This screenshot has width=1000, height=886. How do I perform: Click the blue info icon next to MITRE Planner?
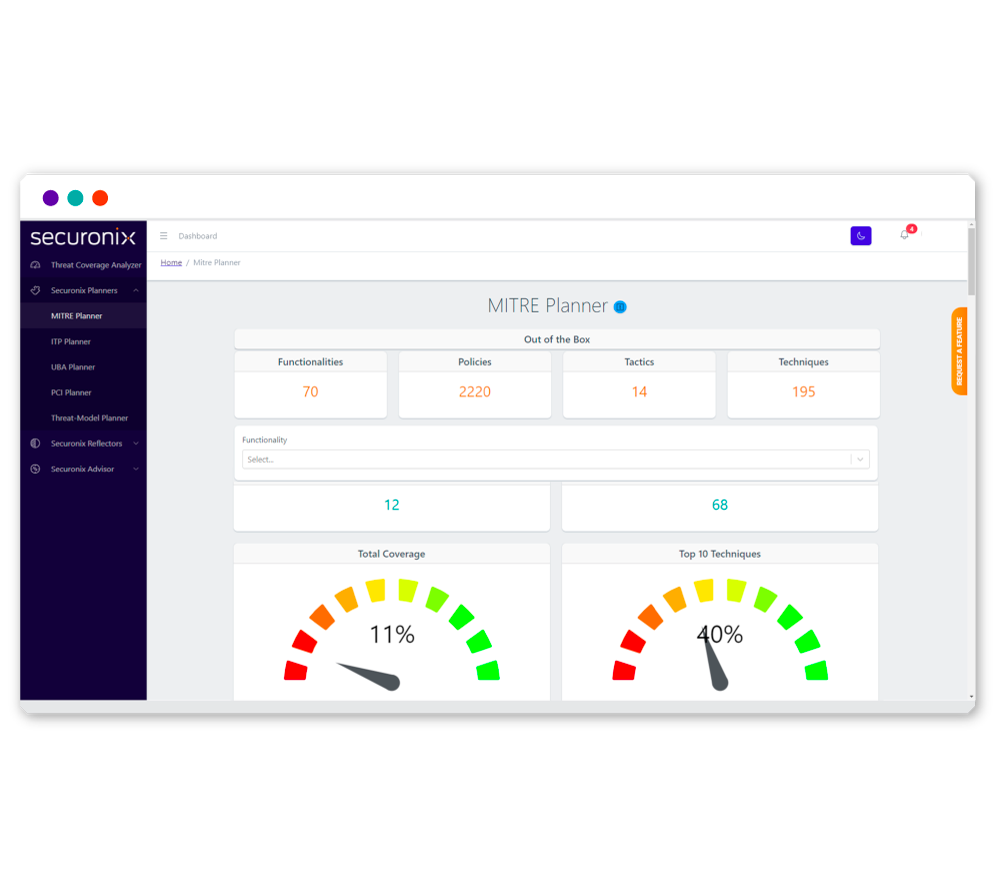coord(620,307)
